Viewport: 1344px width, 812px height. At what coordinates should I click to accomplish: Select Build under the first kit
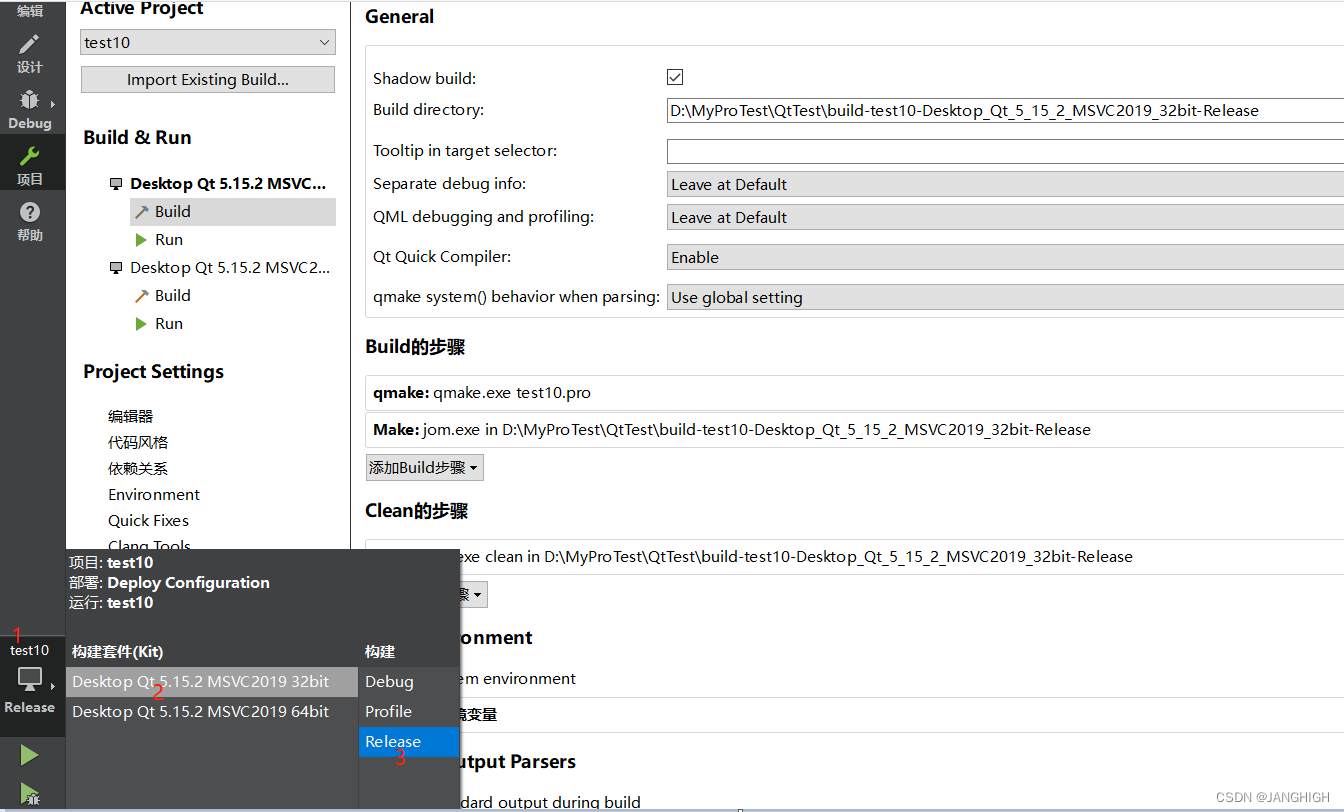(x=233, y=212)
